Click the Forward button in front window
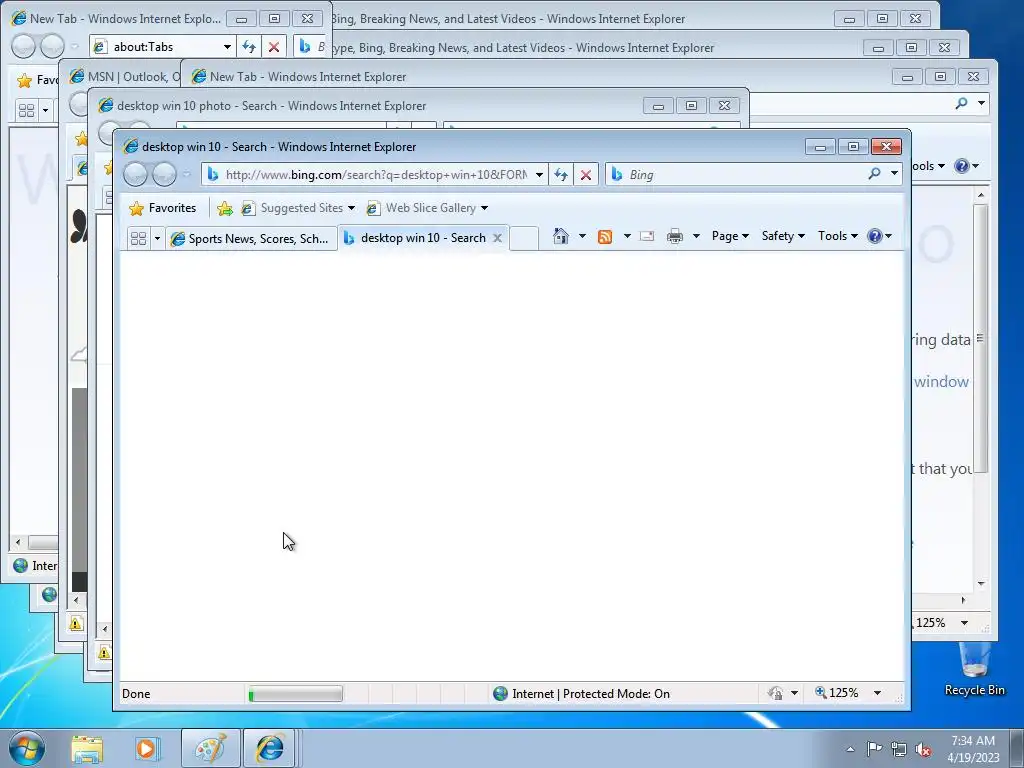 click(164, 174)
